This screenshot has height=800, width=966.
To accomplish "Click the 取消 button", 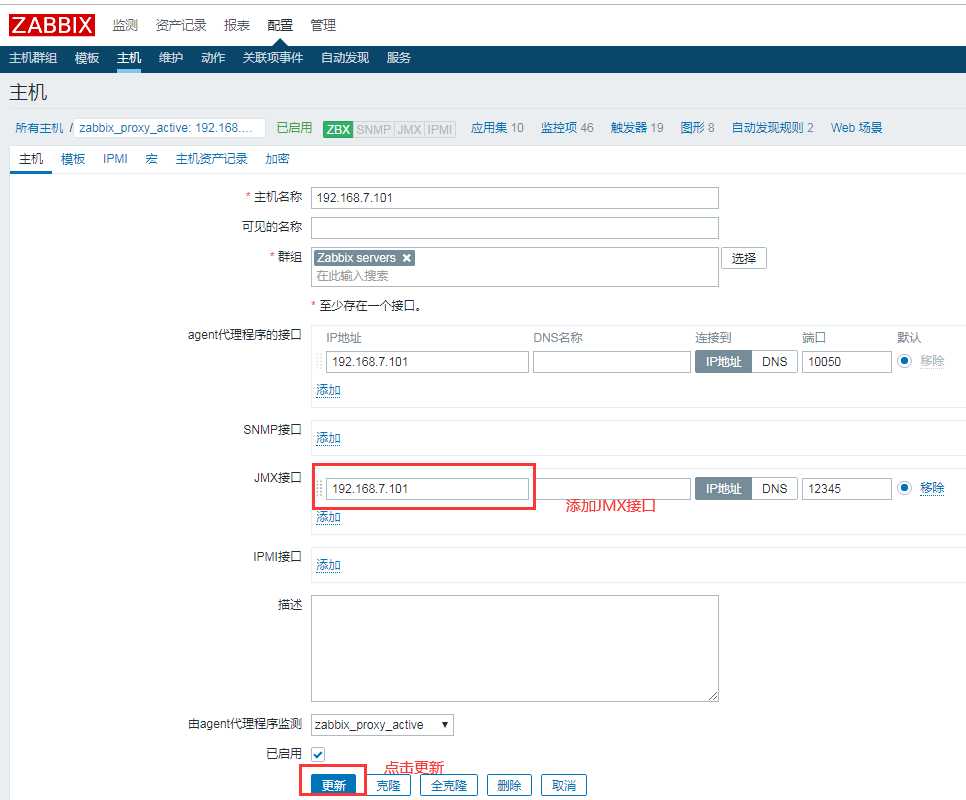I will point(564,785).
